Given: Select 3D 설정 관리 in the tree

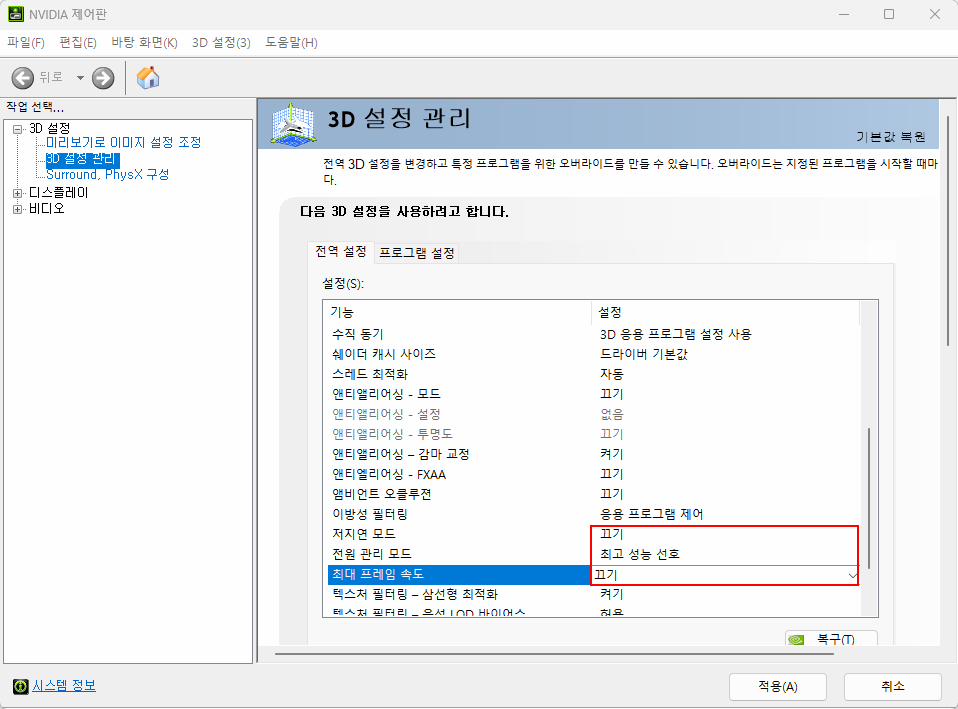Looking at the screenshot, I should tap(82, 159).
